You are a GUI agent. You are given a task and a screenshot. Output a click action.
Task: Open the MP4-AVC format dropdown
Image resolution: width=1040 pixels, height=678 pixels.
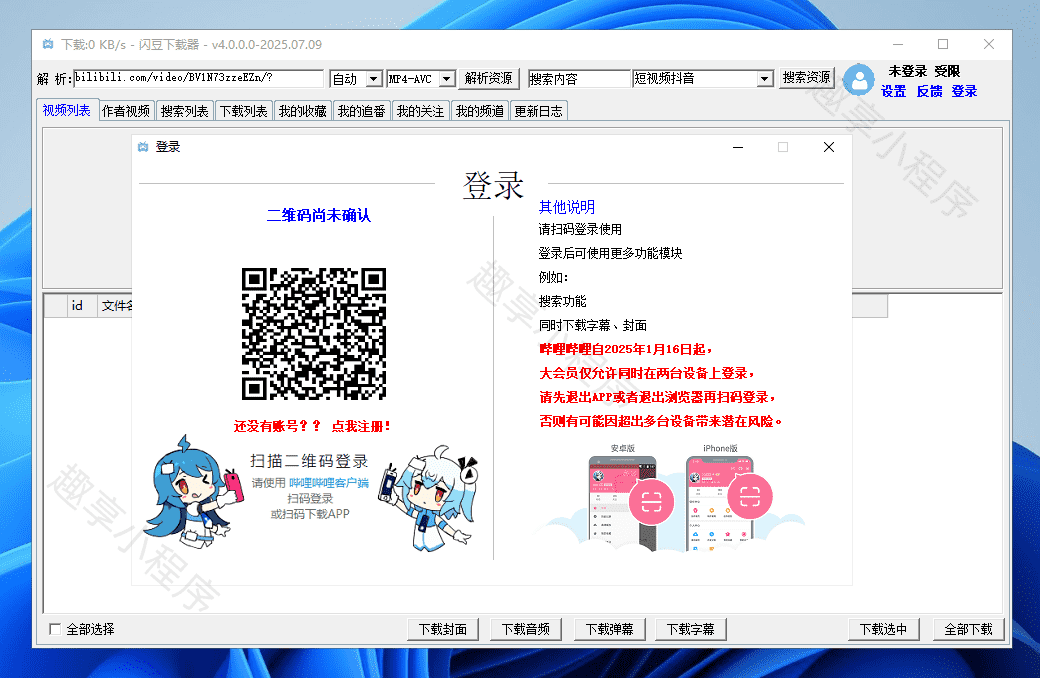point(446,79)
